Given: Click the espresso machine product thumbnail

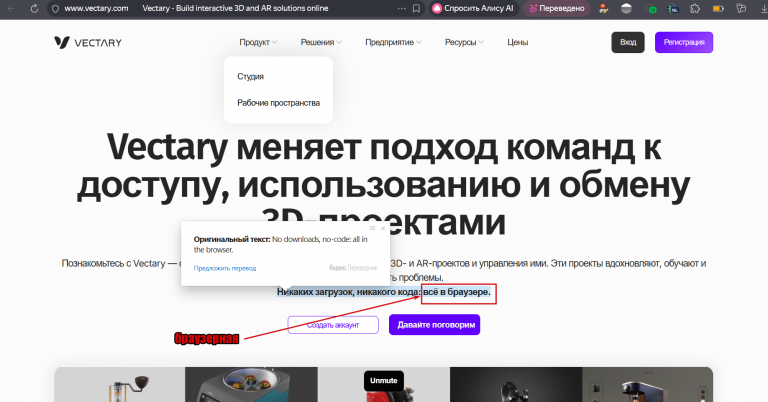Looking at the screenshot, I should coord(648,385).
